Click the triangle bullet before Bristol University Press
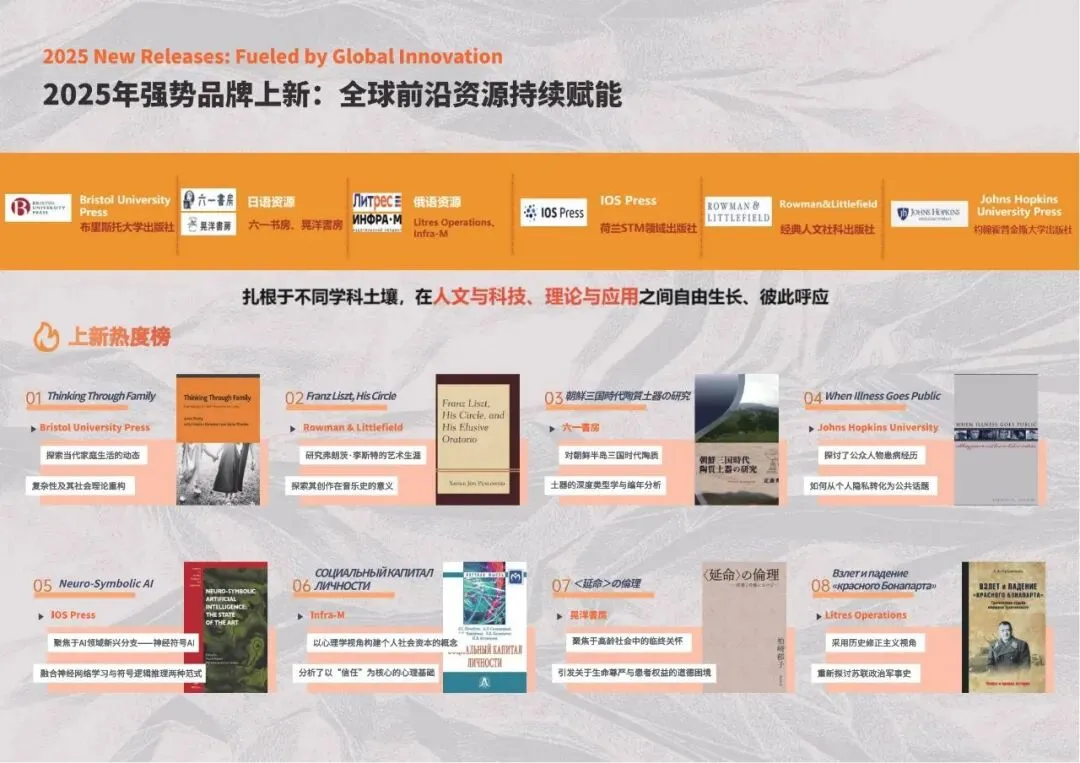Screen dimensions: 1080x763 pos(33,428)
